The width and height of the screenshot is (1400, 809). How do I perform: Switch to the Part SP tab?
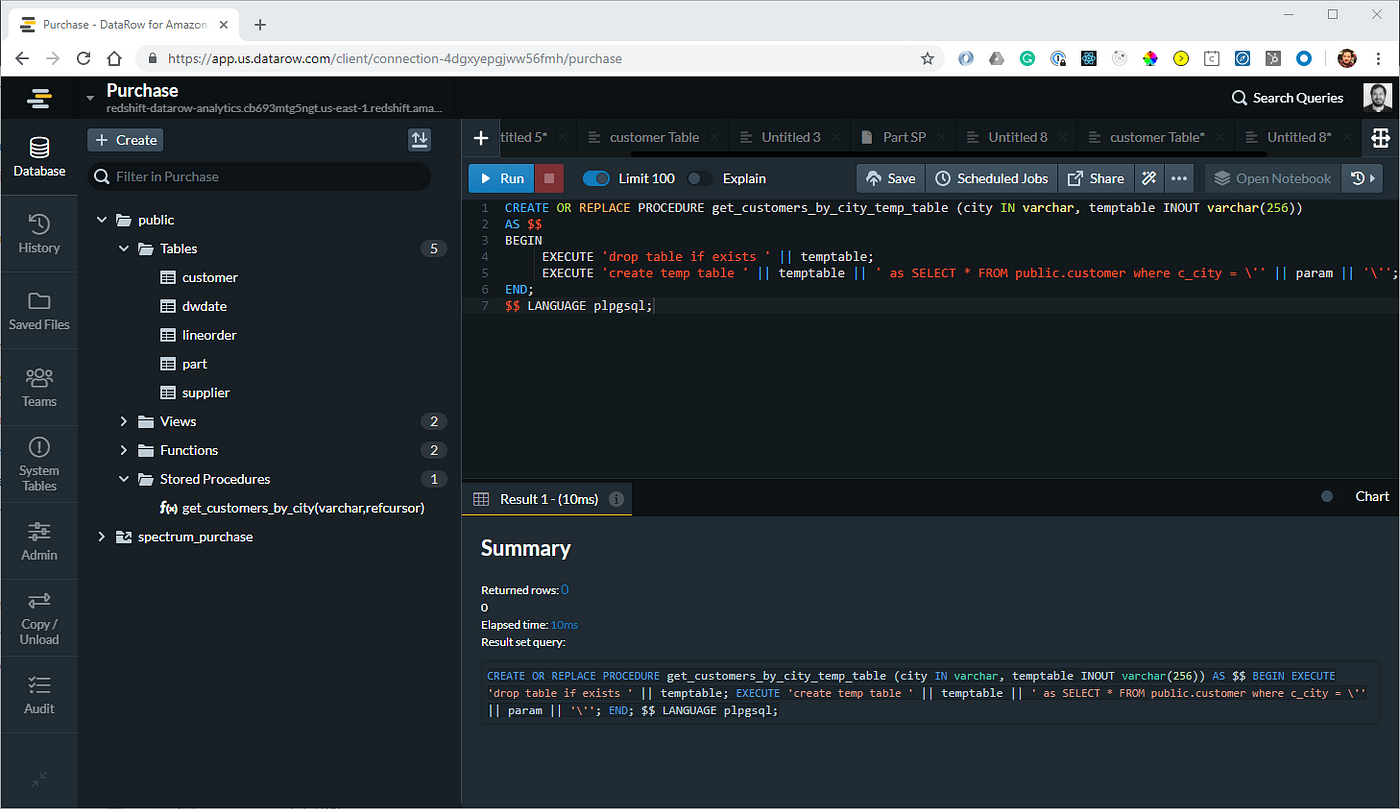tap(902, 137)
